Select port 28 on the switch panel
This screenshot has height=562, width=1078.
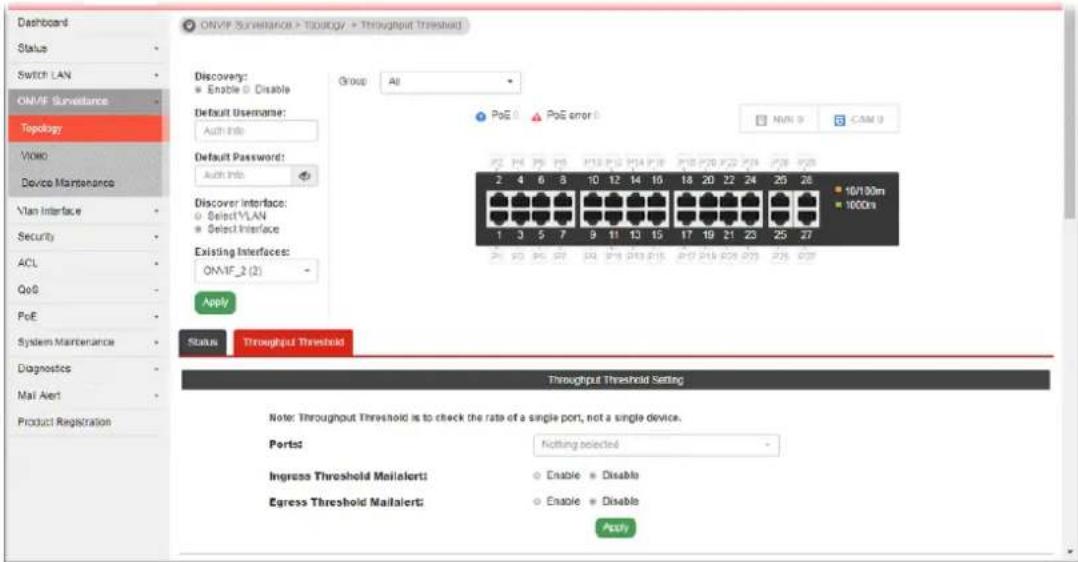click(806, 200)
